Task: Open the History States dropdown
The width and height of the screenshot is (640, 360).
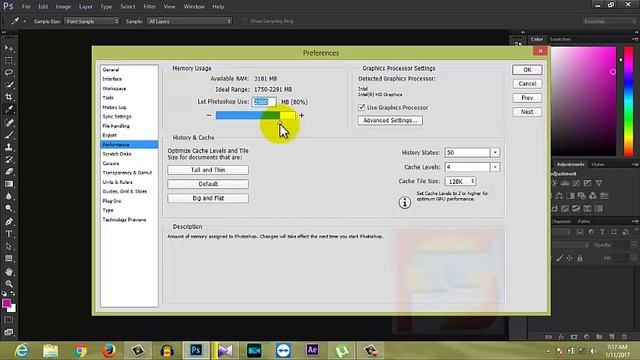Action: coord(495,152)
